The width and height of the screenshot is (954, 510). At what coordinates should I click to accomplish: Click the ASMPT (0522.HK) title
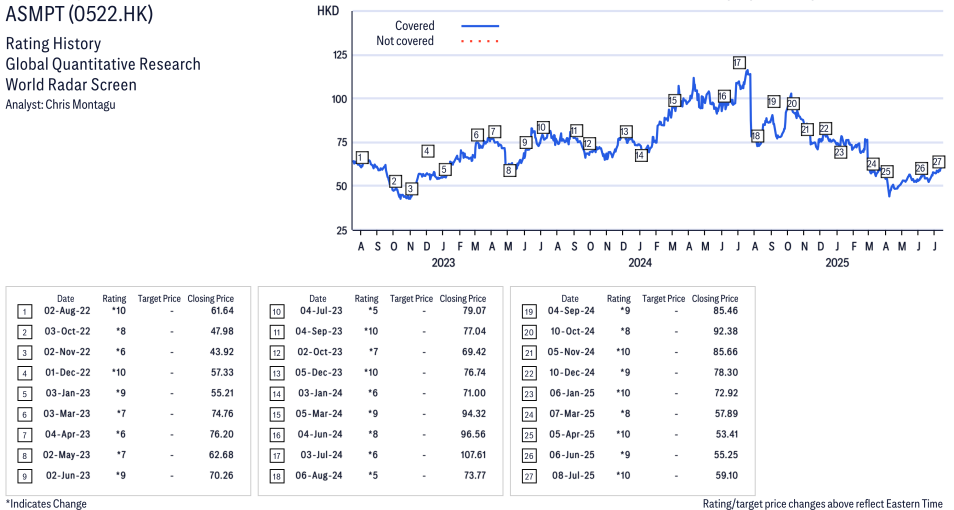tap(79, 14)
